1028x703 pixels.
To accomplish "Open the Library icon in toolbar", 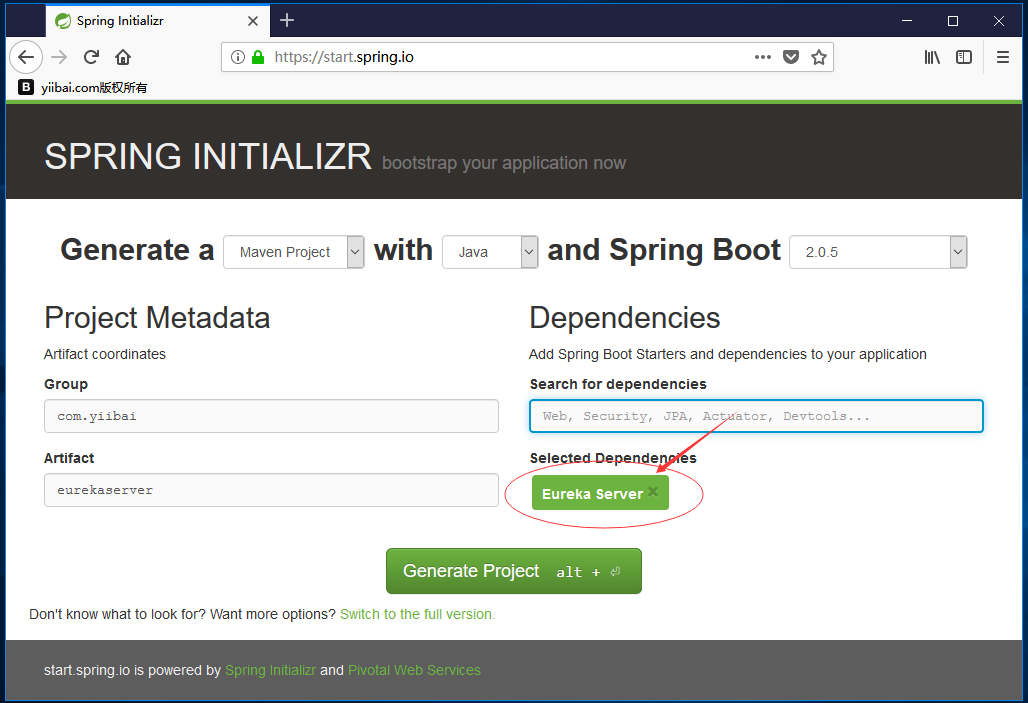I will tap(932, 57).
